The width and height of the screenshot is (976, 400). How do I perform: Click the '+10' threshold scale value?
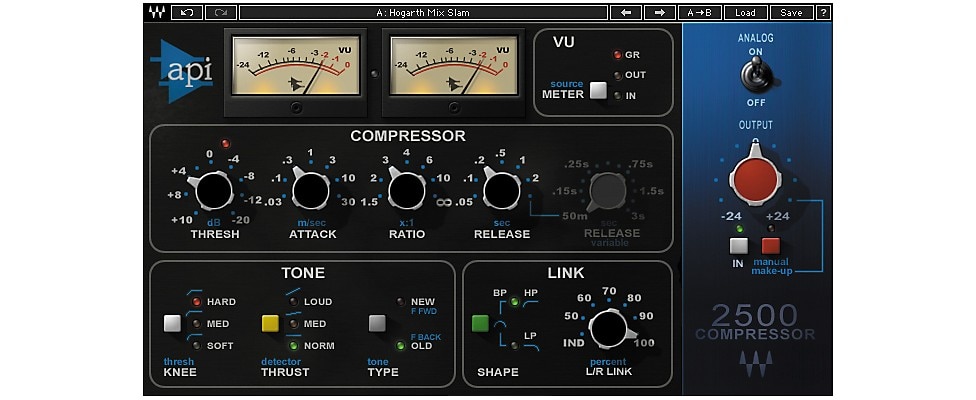(x=182, y=220)
